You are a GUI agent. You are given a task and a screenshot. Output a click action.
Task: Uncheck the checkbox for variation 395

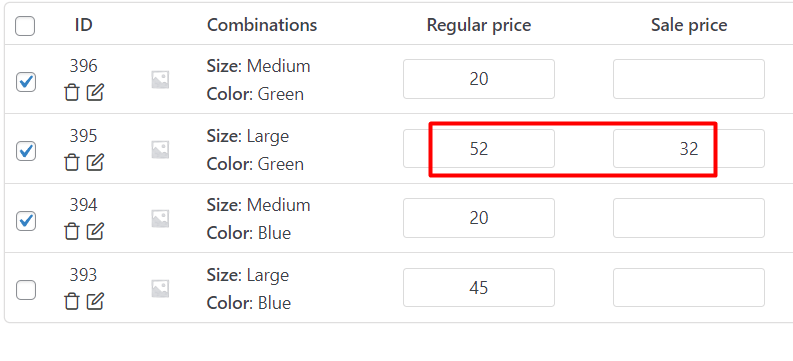click(x=26, y=151)
